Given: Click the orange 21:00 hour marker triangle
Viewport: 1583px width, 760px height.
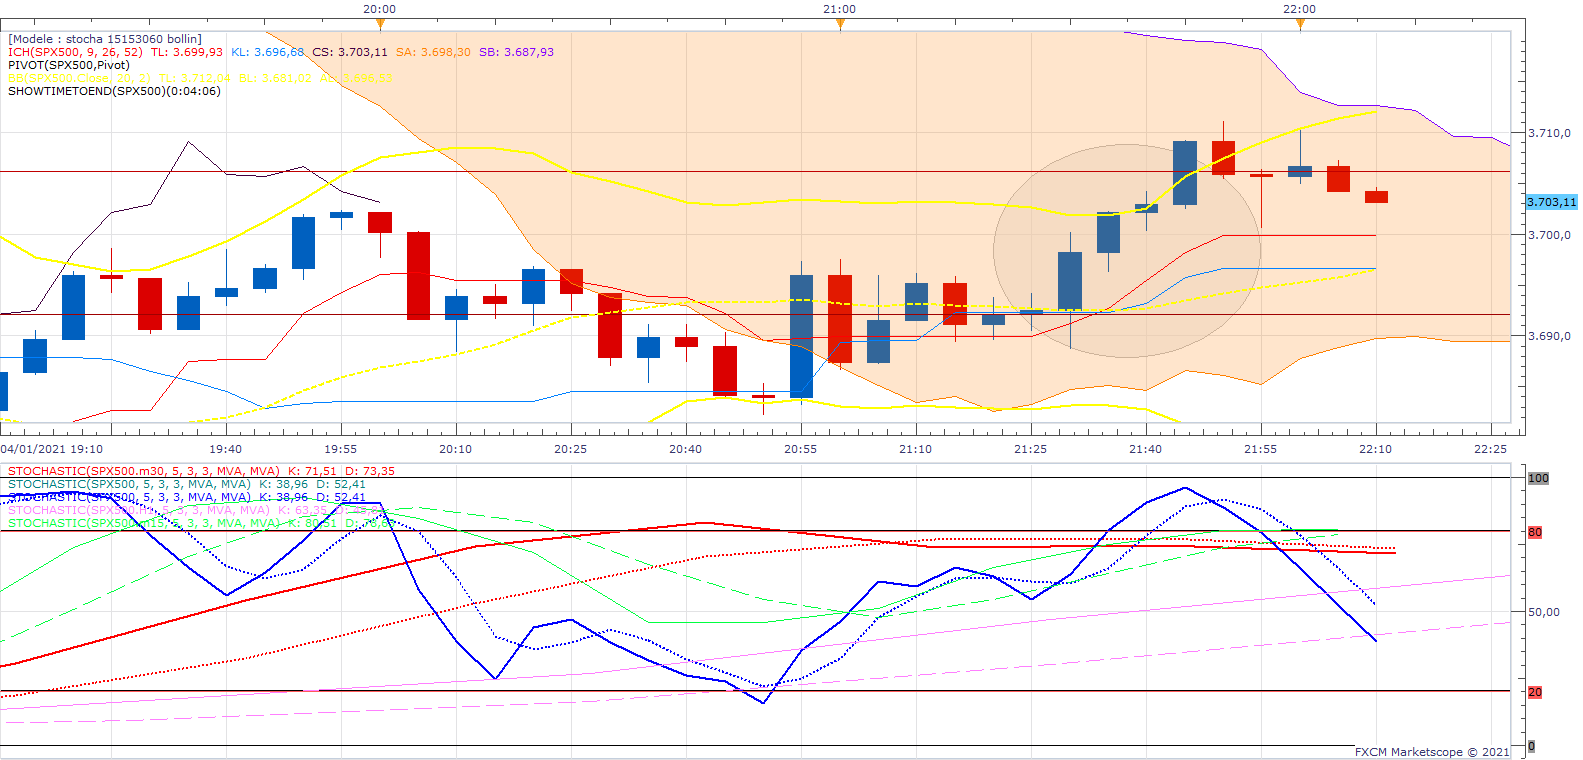Looking at the screenshot, I should tap(840, 24).
